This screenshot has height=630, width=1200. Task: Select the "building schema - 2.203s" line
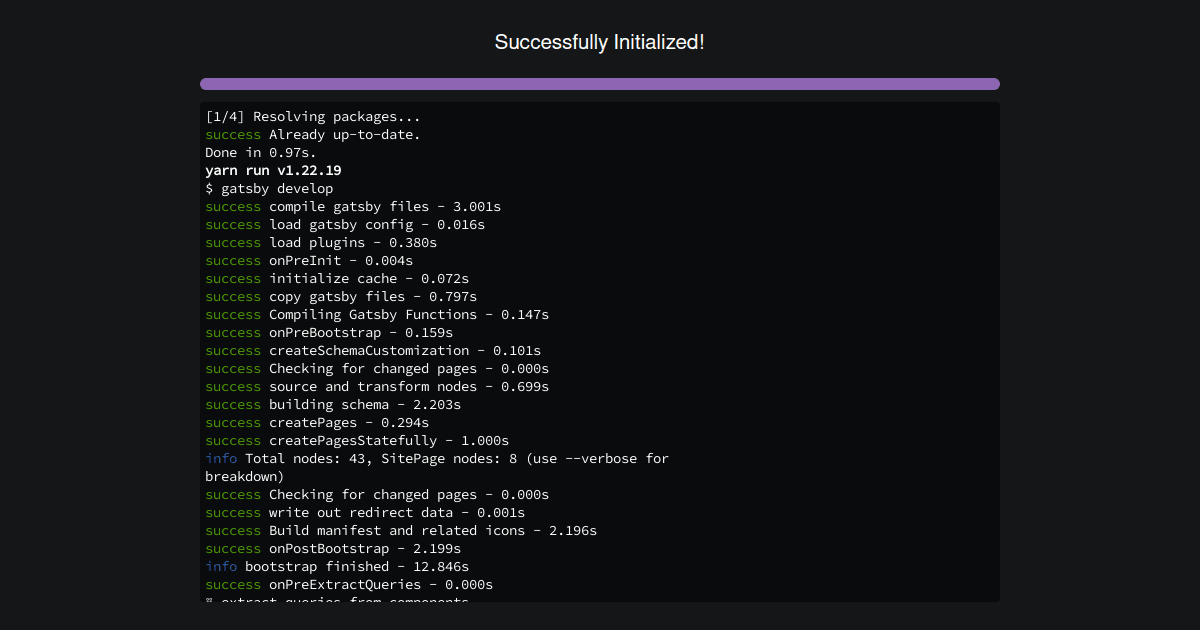tap(333, 405)
